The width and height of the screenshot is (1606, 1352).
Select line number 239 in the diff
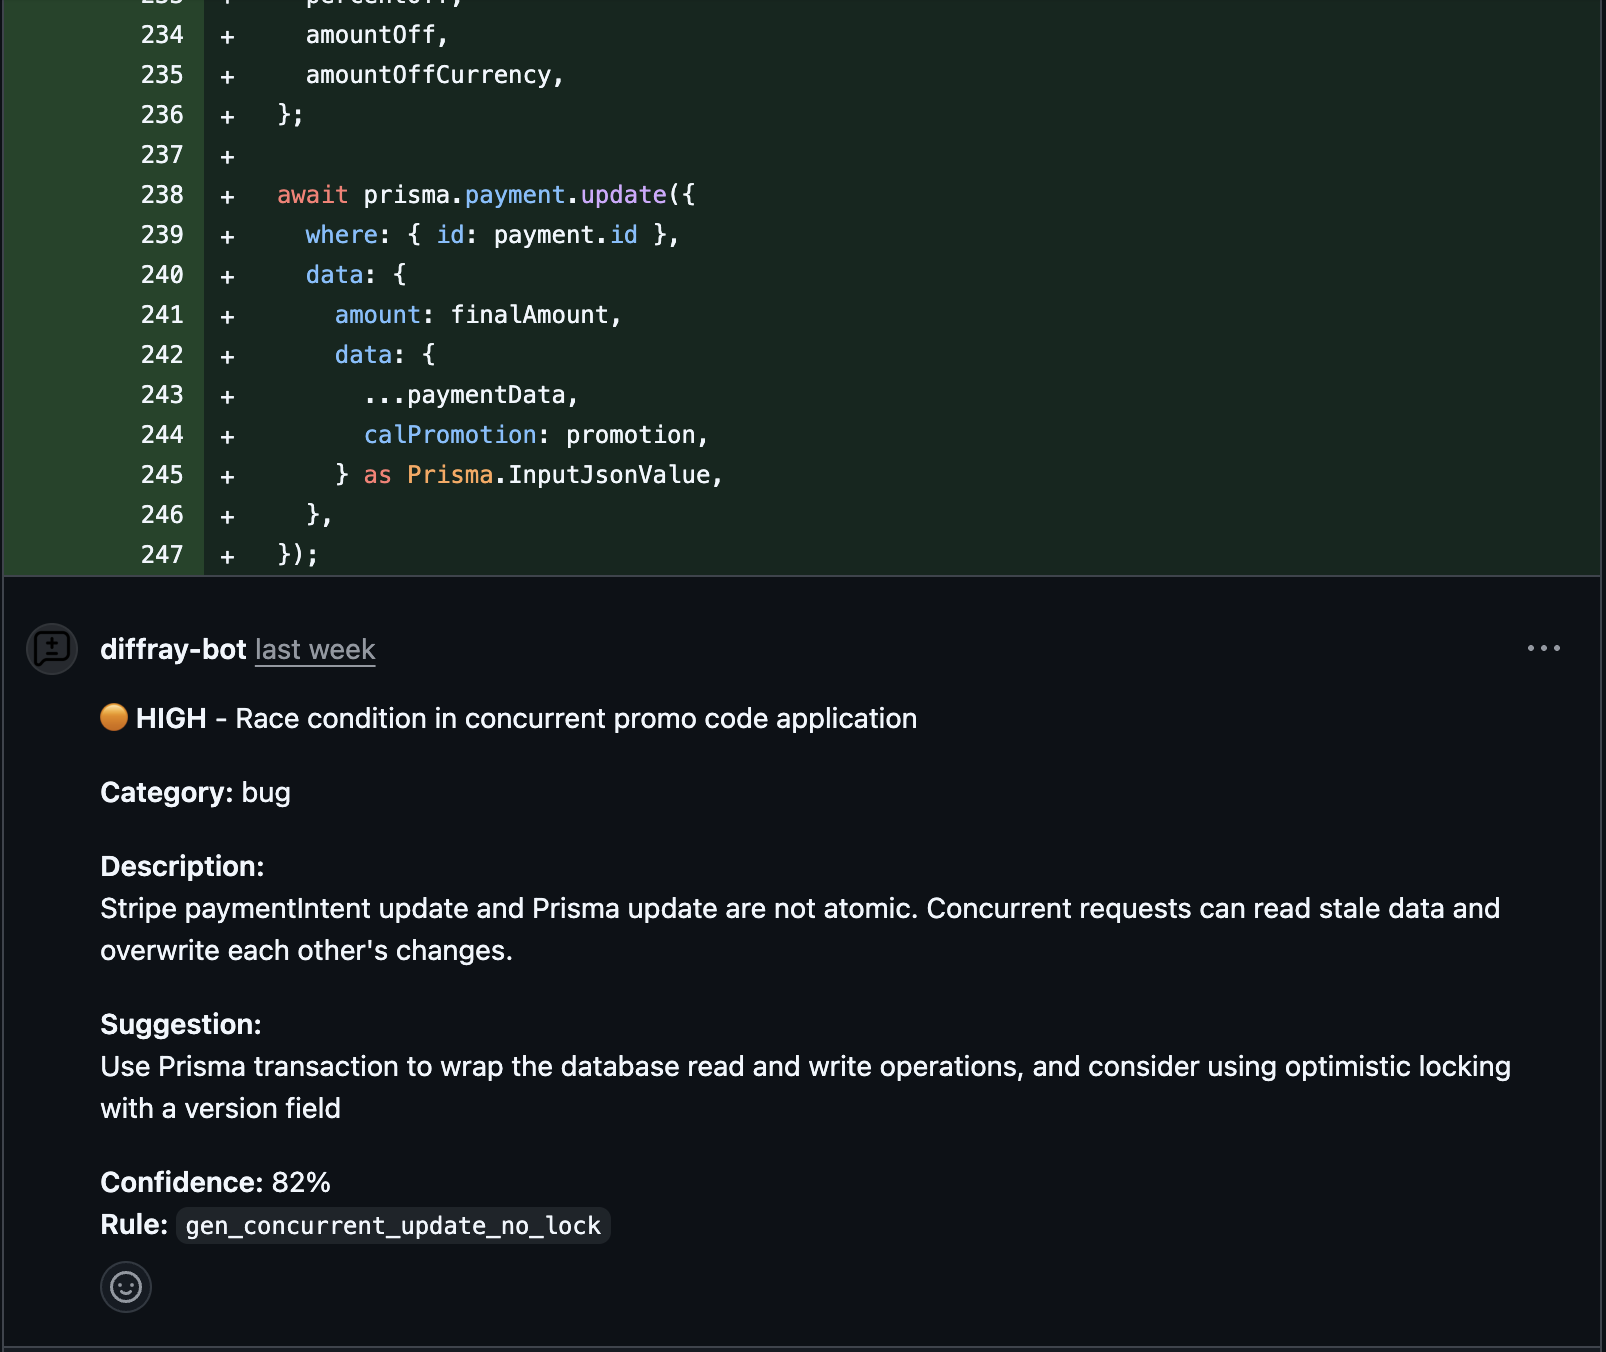(162, 235)
